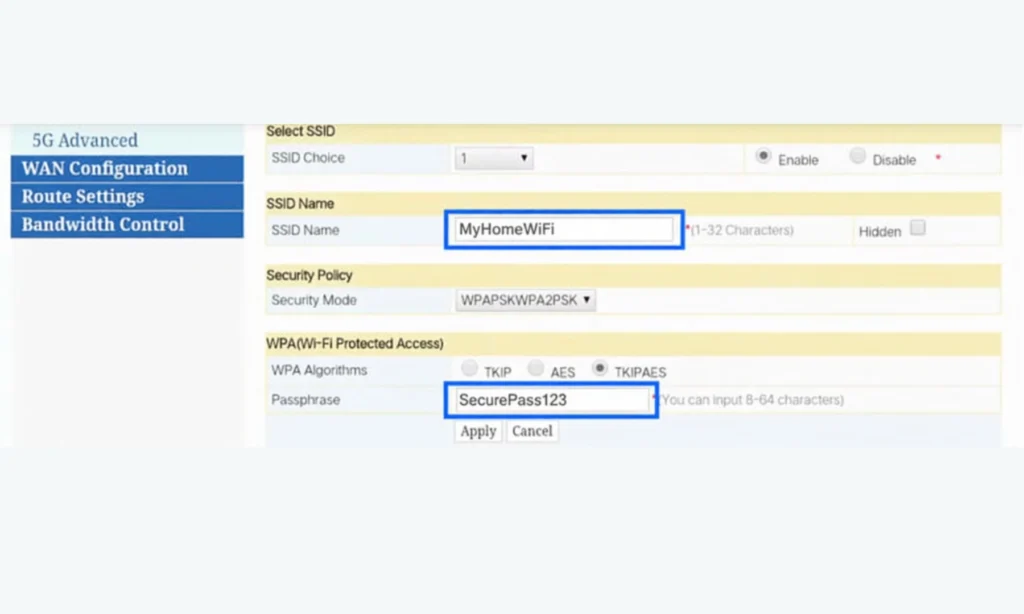Select the Enable radio button

click(x=764, y=157)
